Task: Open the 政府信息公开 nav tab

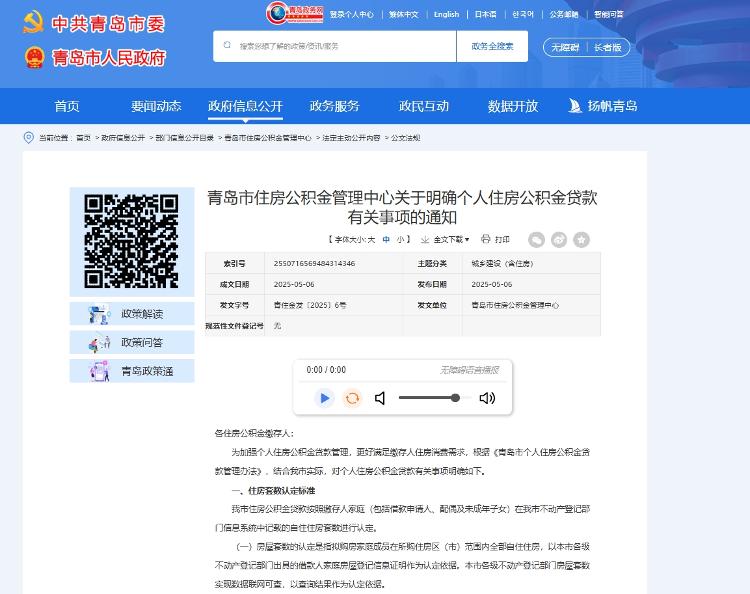Action: (x=245, y=106)
